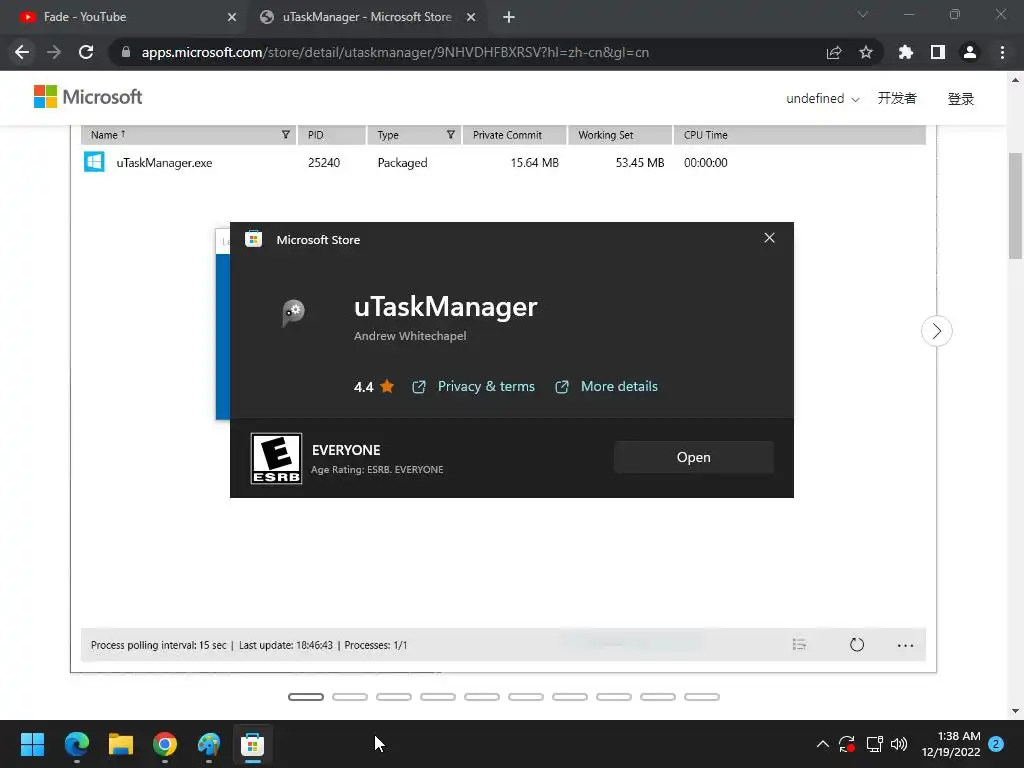Open Microsoft Store from taskbar
Image resolution: width=1024 pixels, height=768 pixels.
[253, 744]
